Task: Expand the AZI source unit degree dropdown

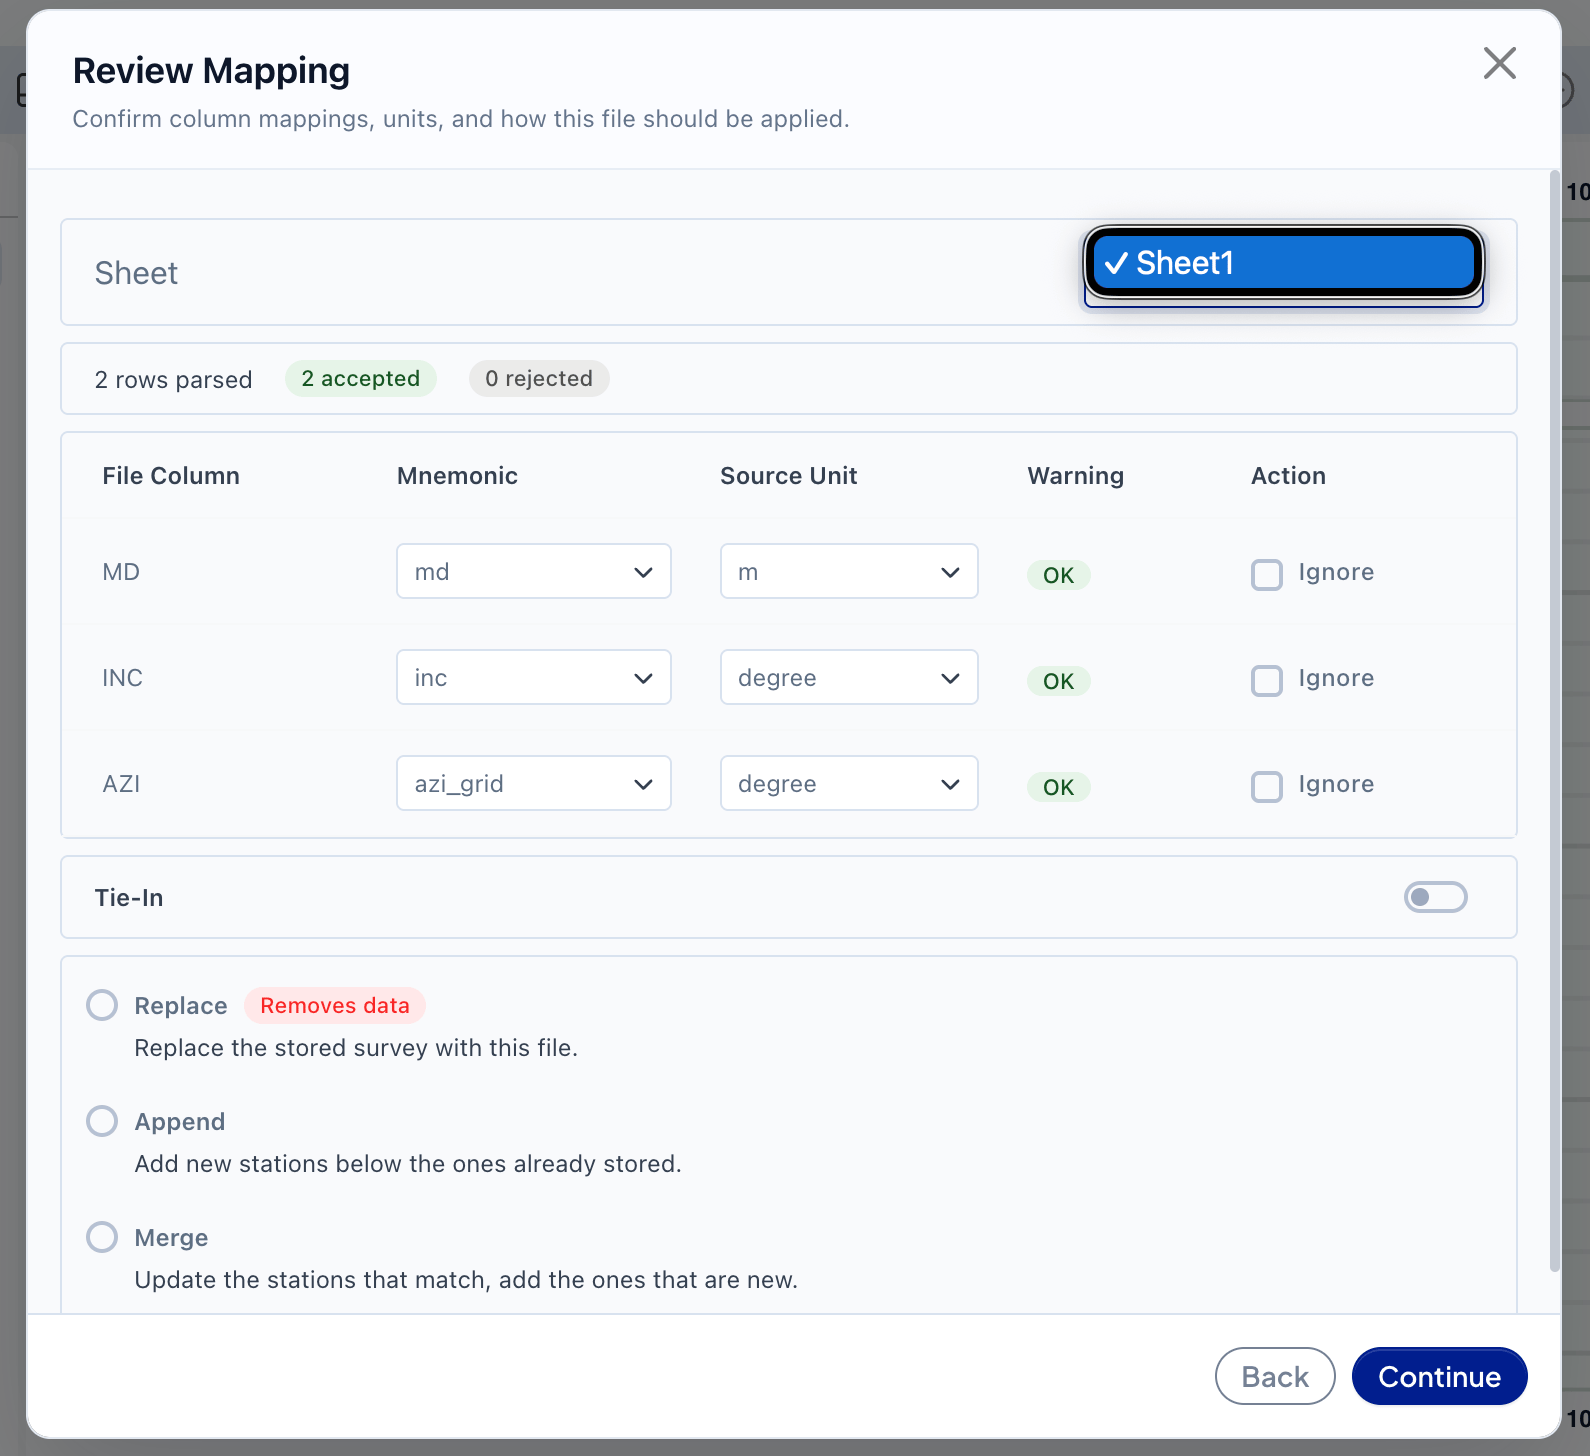Action: pyautogui.click(x=849, y=783)
